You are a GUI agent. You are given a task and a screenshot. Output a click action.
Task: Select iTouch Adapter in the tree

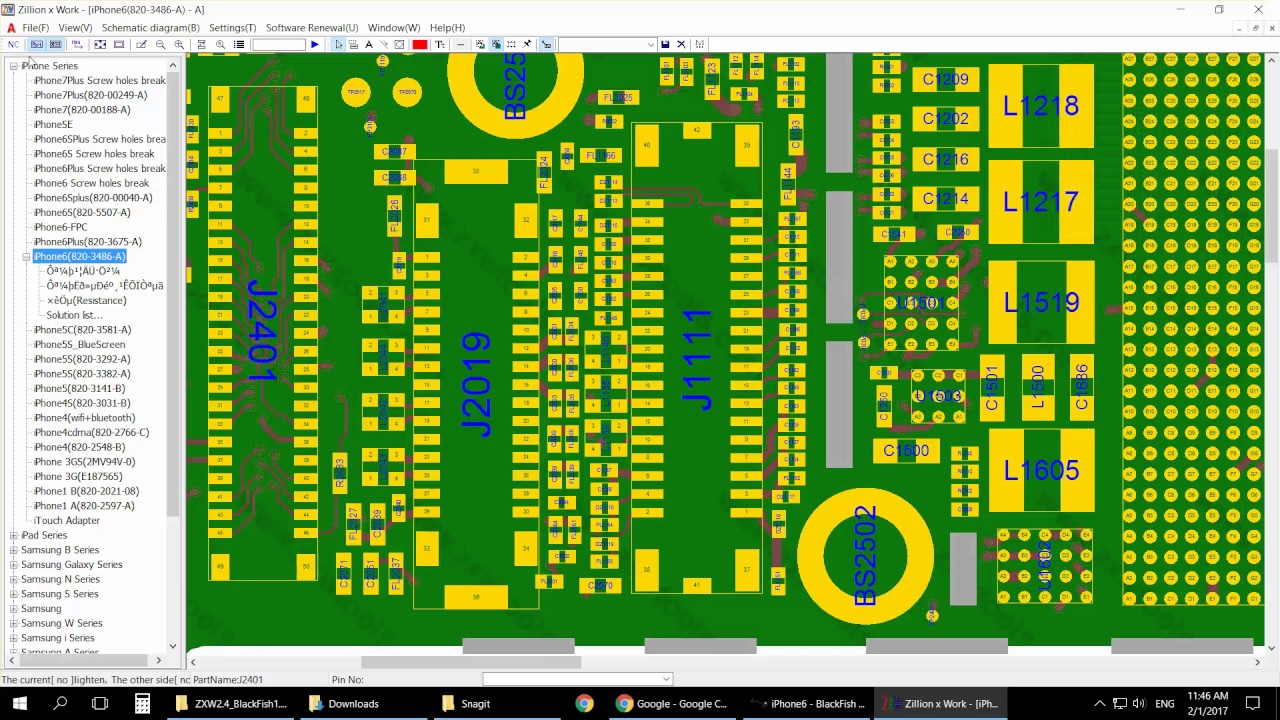tap(67, 521)
